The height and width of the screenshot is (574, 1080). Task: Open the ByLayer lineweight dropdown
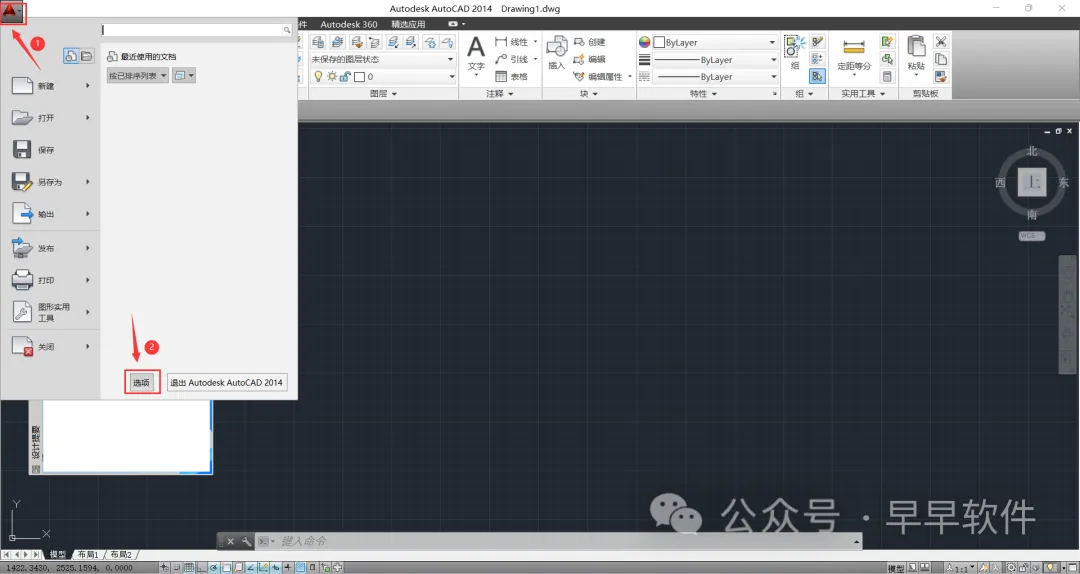coord(715,60)
